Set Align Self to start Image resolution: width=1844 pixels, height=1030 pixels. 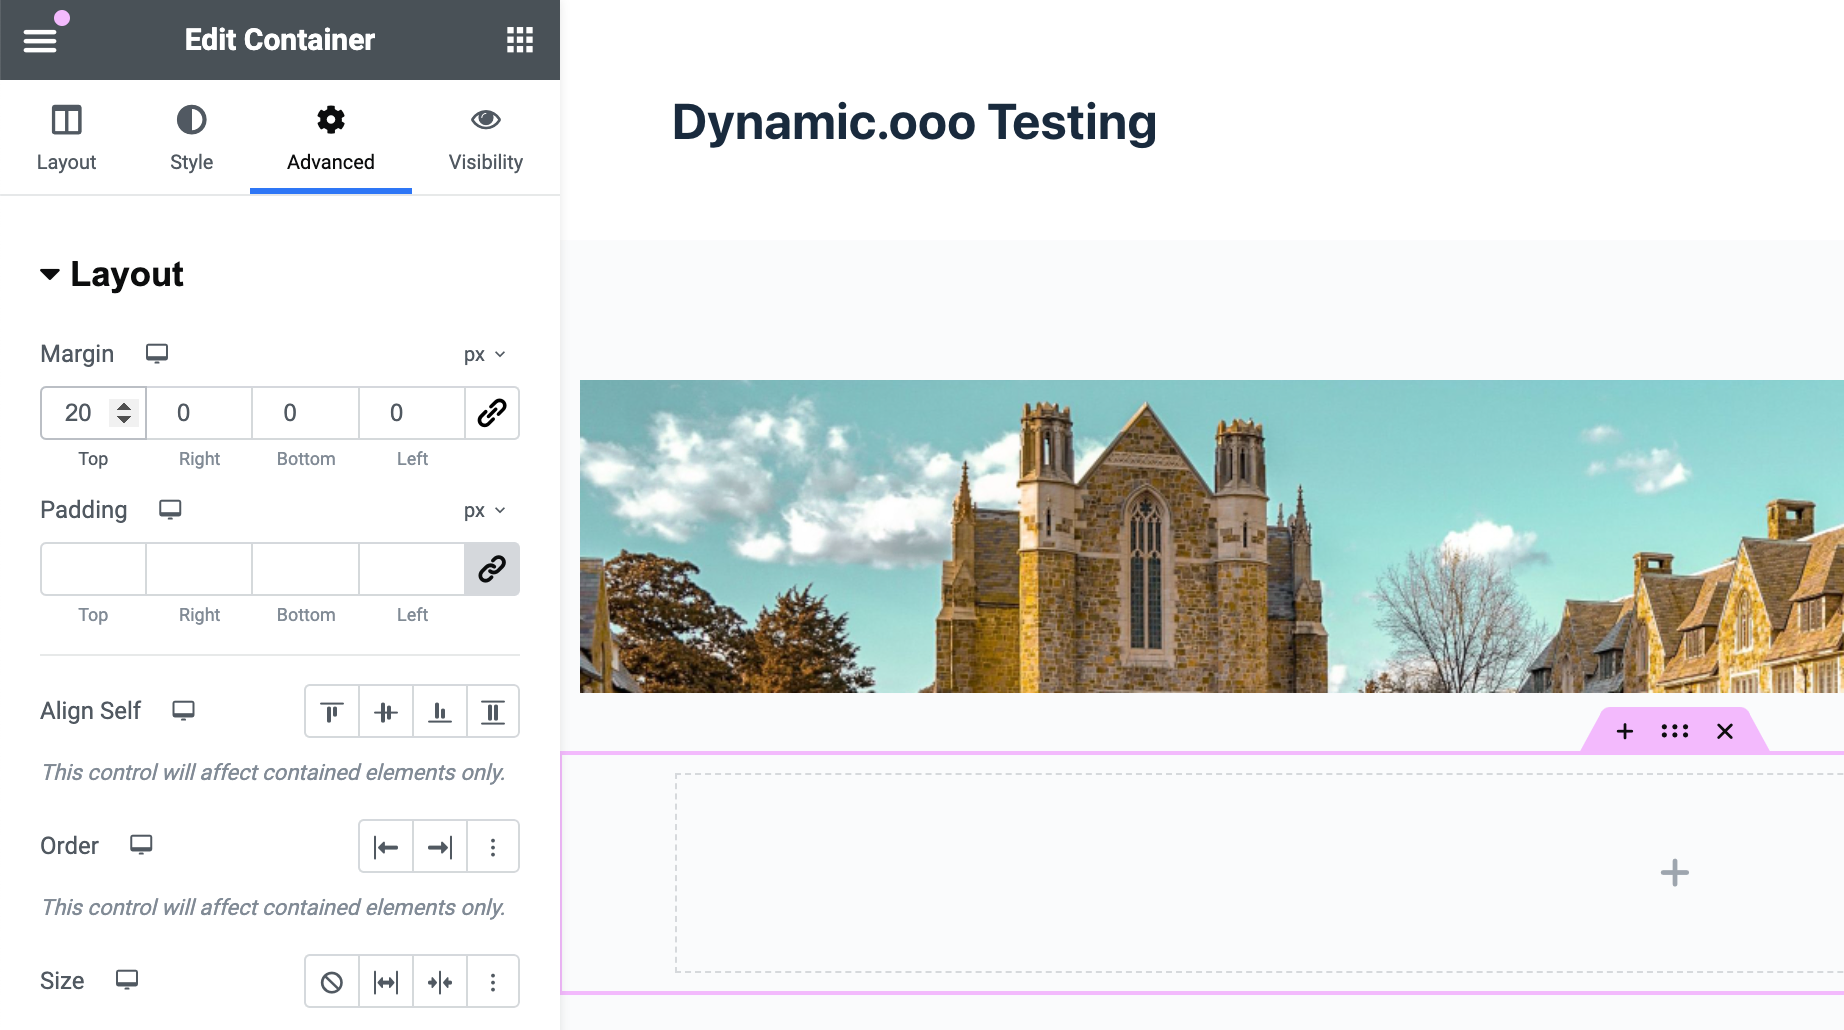click(x=332, y=712)
